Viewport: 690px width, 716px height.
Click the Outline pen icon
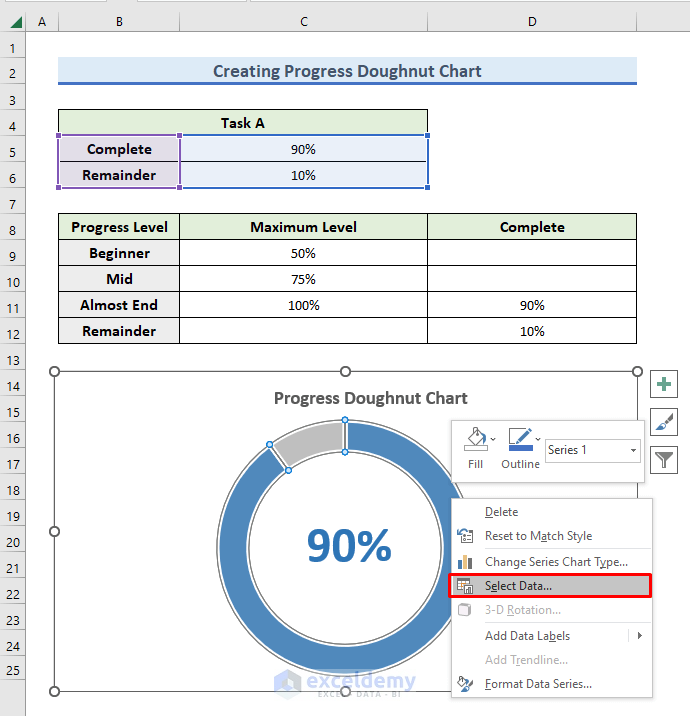tap(520, 439)
